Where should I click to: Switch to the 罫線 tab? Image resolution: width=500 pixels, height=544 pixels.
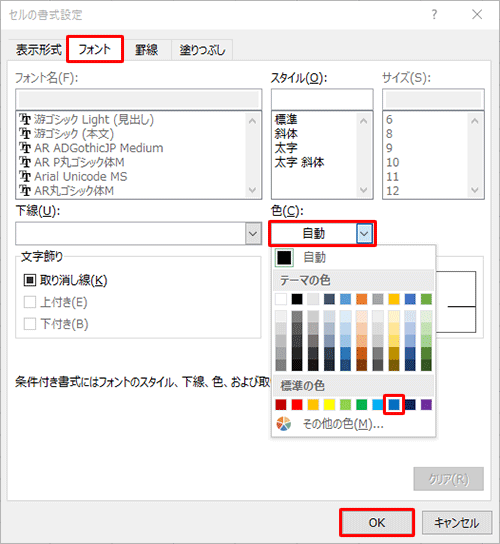coord(146,50)
